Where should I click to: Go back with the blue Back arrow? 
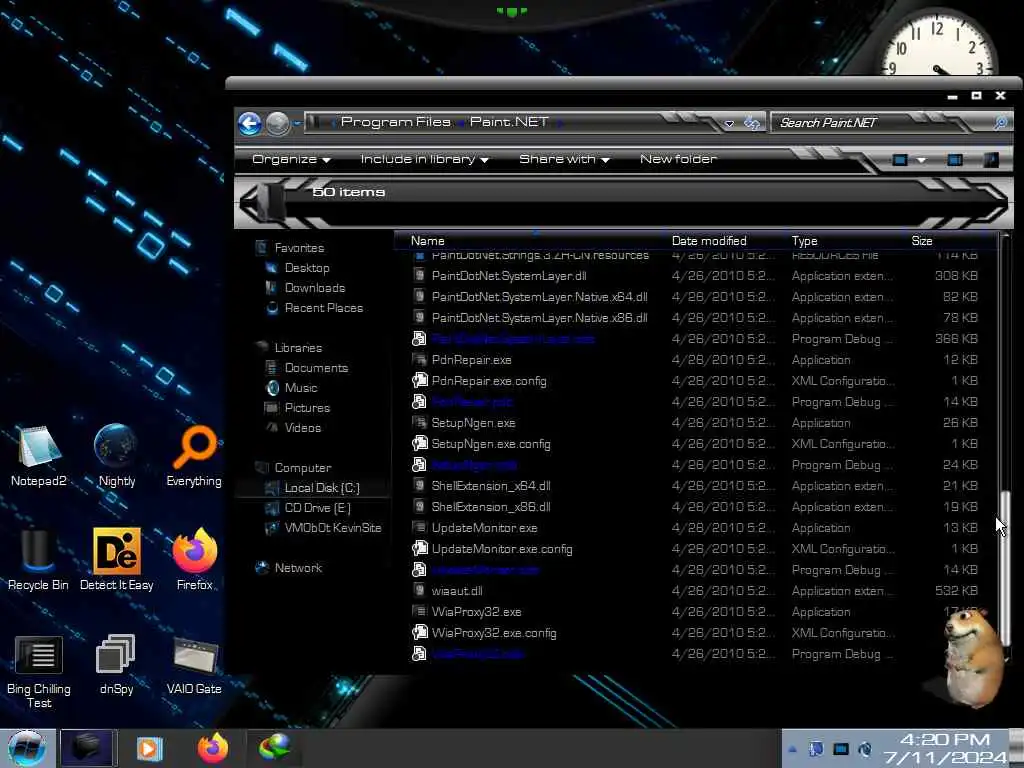[x=249, y=123]
